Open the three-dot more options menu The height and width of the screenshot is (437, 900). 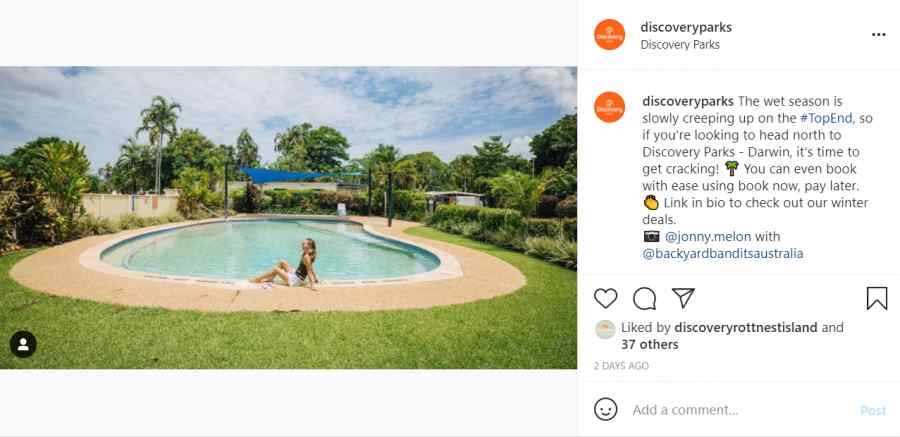(879, 34)
